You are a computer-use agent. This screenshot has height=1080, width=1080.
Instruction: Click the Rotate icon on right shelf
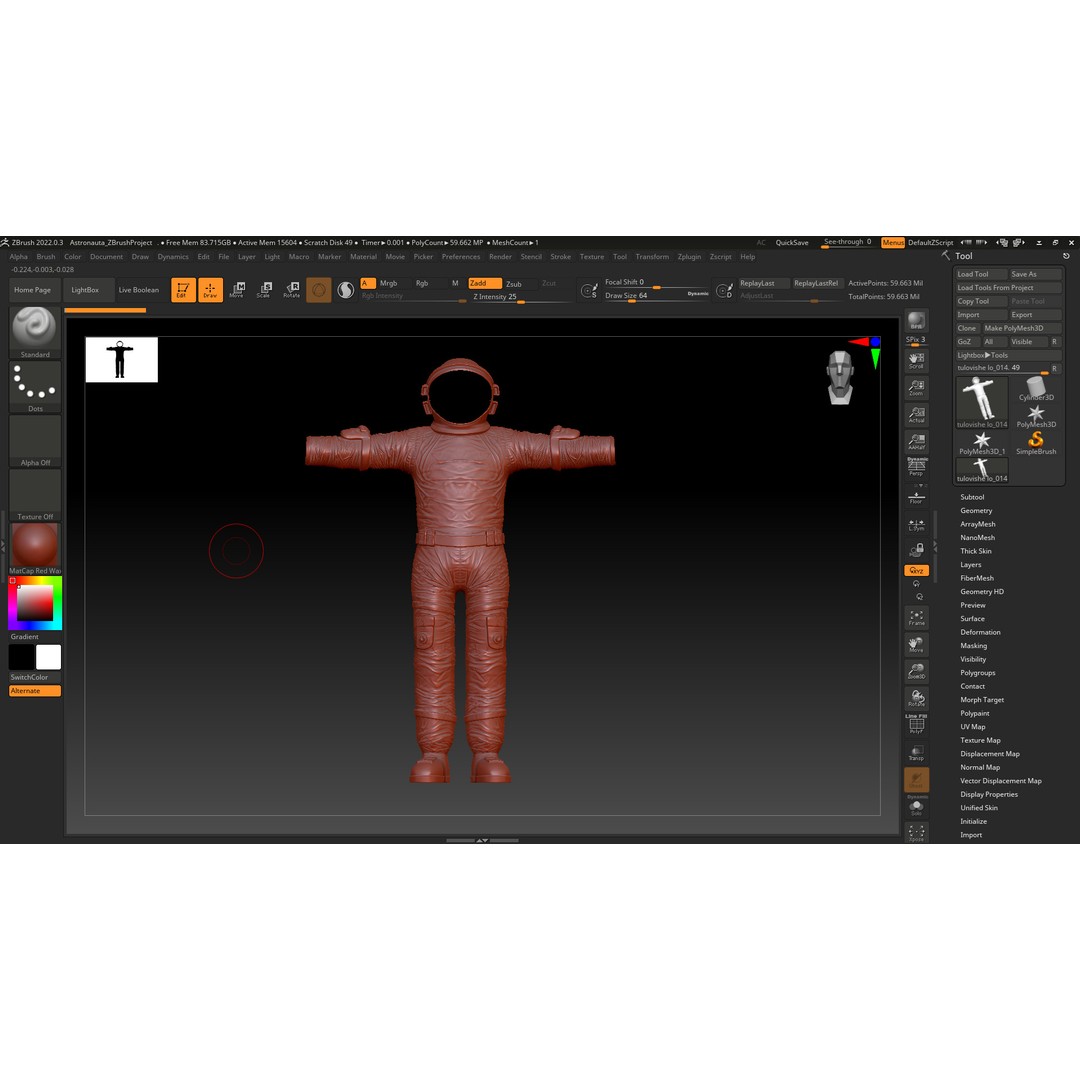point(916,698)
